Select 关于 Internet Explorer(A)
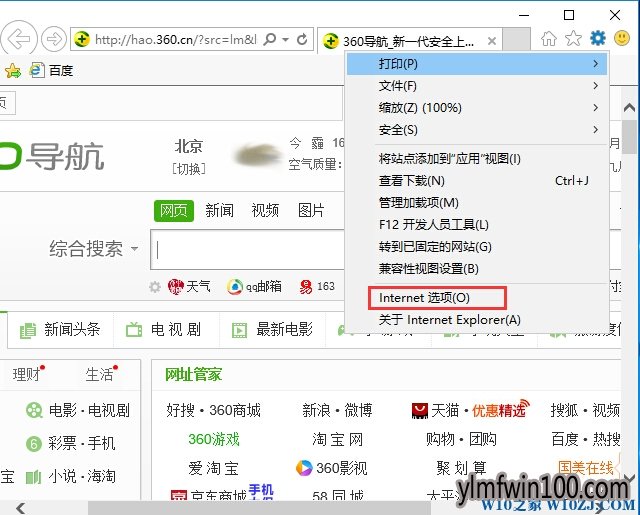Image resolution: width=640 pixels, height=515 pixels. pyautogui.click(x=477, y=320)
